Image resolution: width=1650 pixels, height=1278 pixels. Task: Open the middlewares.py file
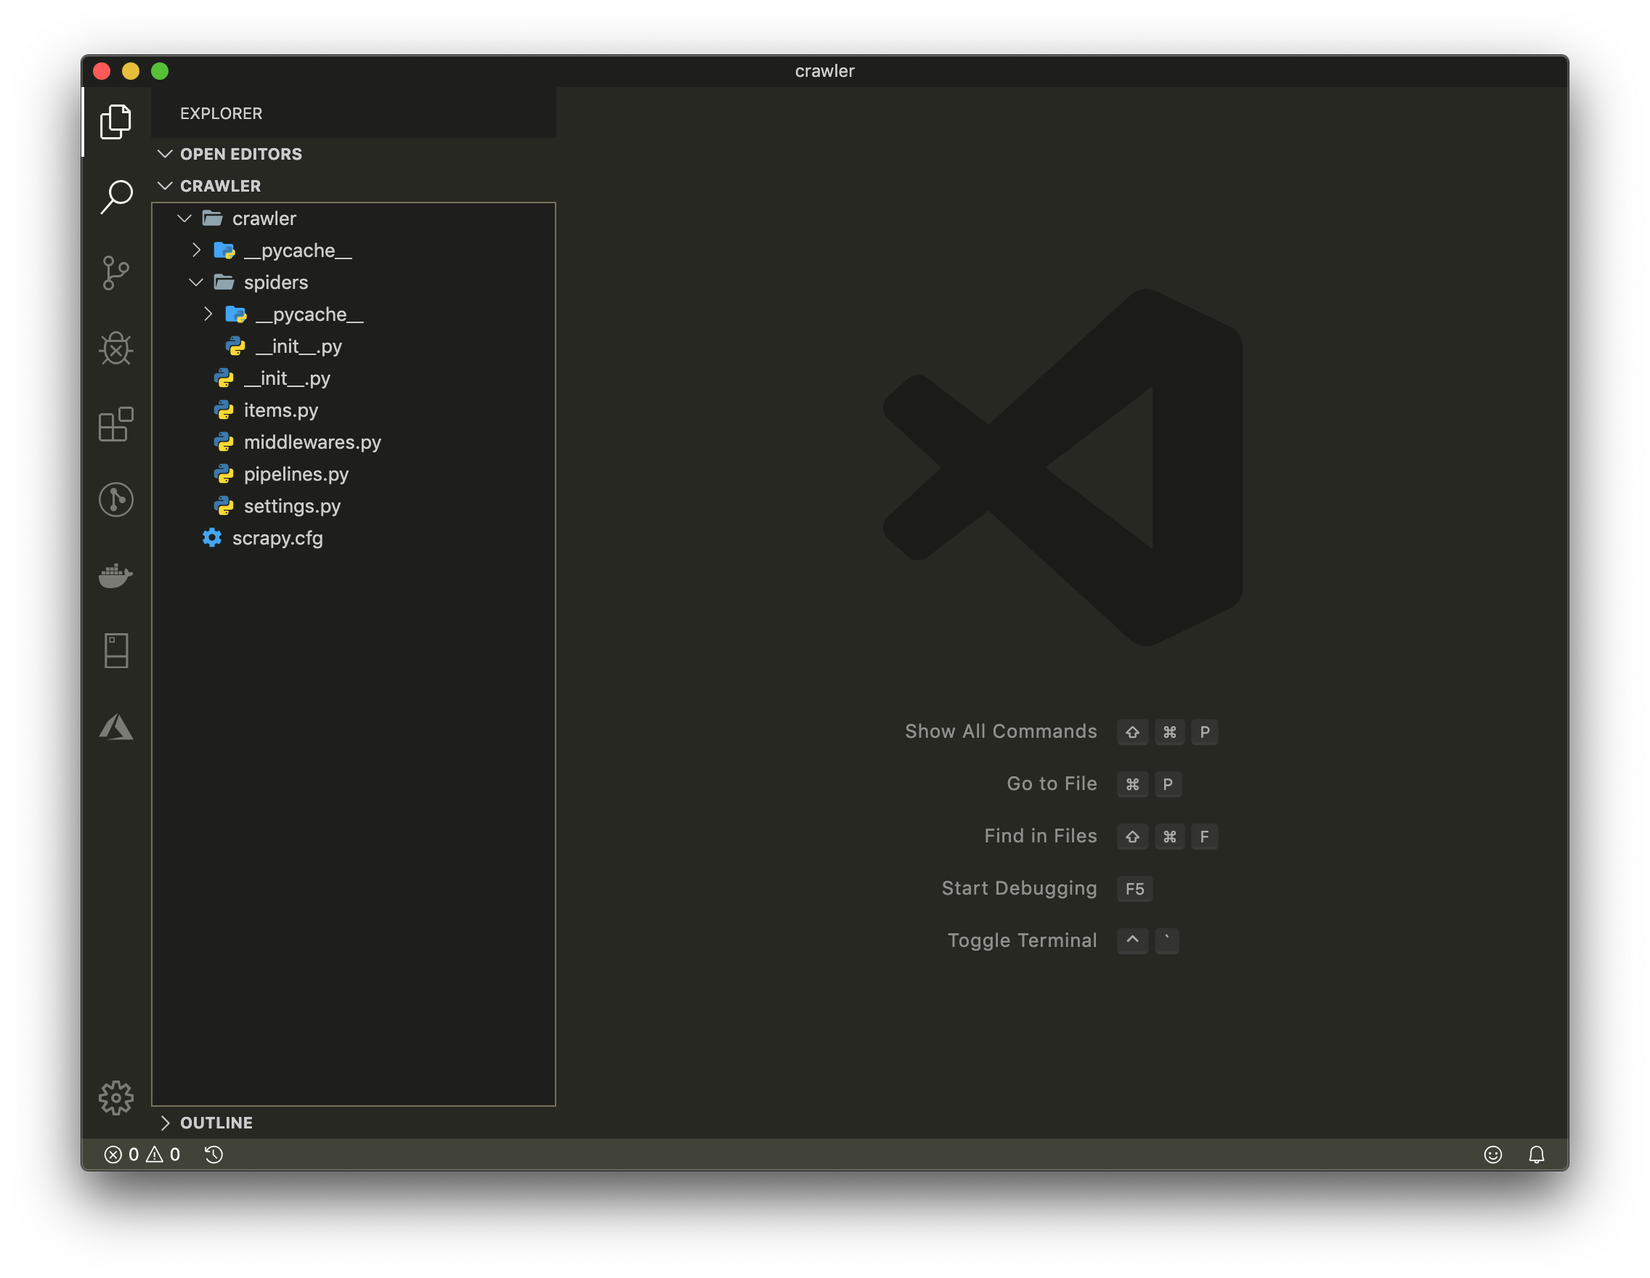click(x=312, y=442)
